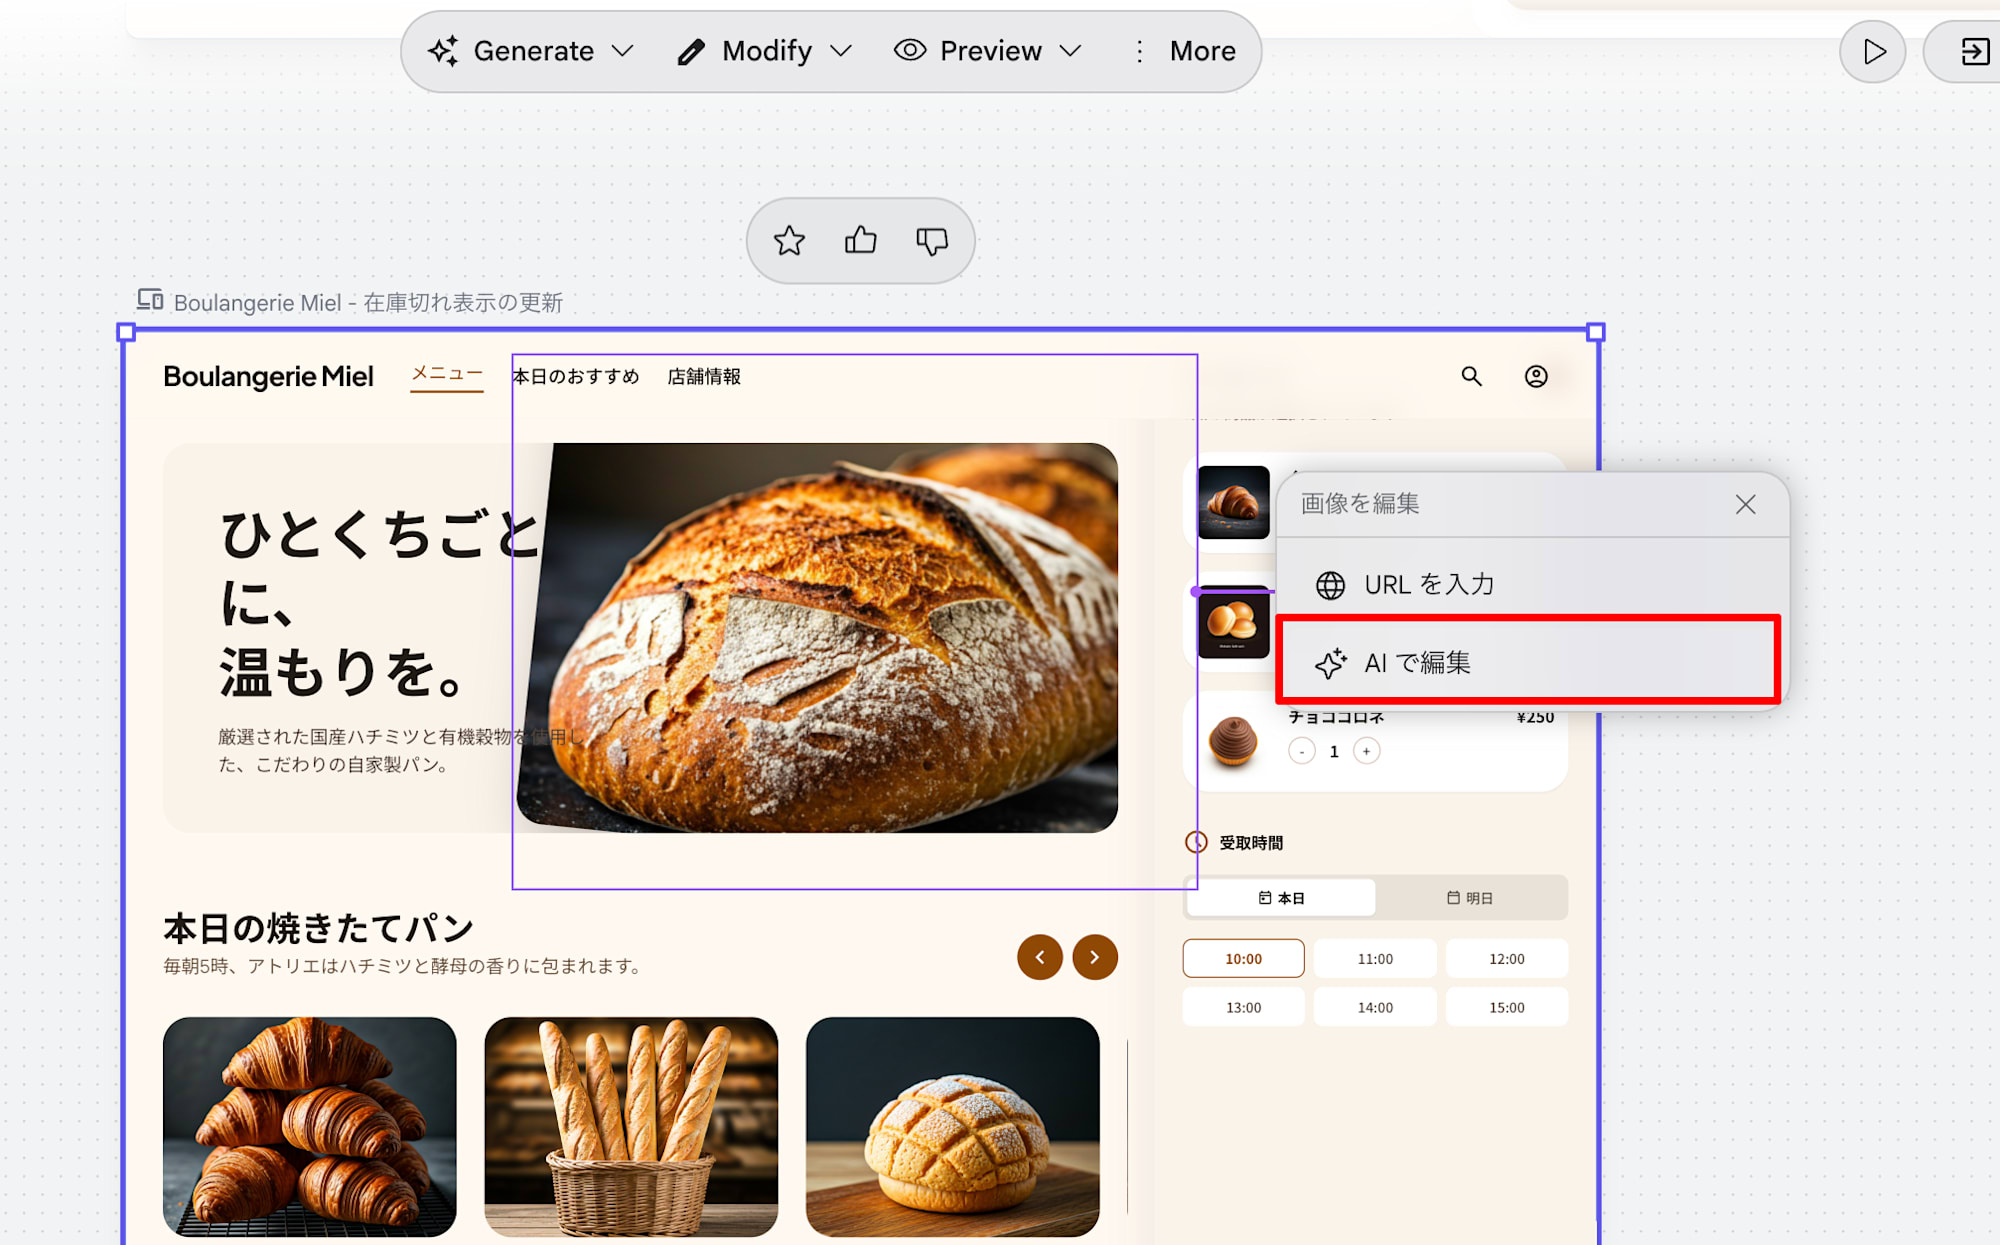The height and width of the screenshot is (1245, 2000).
Task: Open the account profile icon
Action: pyautogui.click(x=1536, y=377)
